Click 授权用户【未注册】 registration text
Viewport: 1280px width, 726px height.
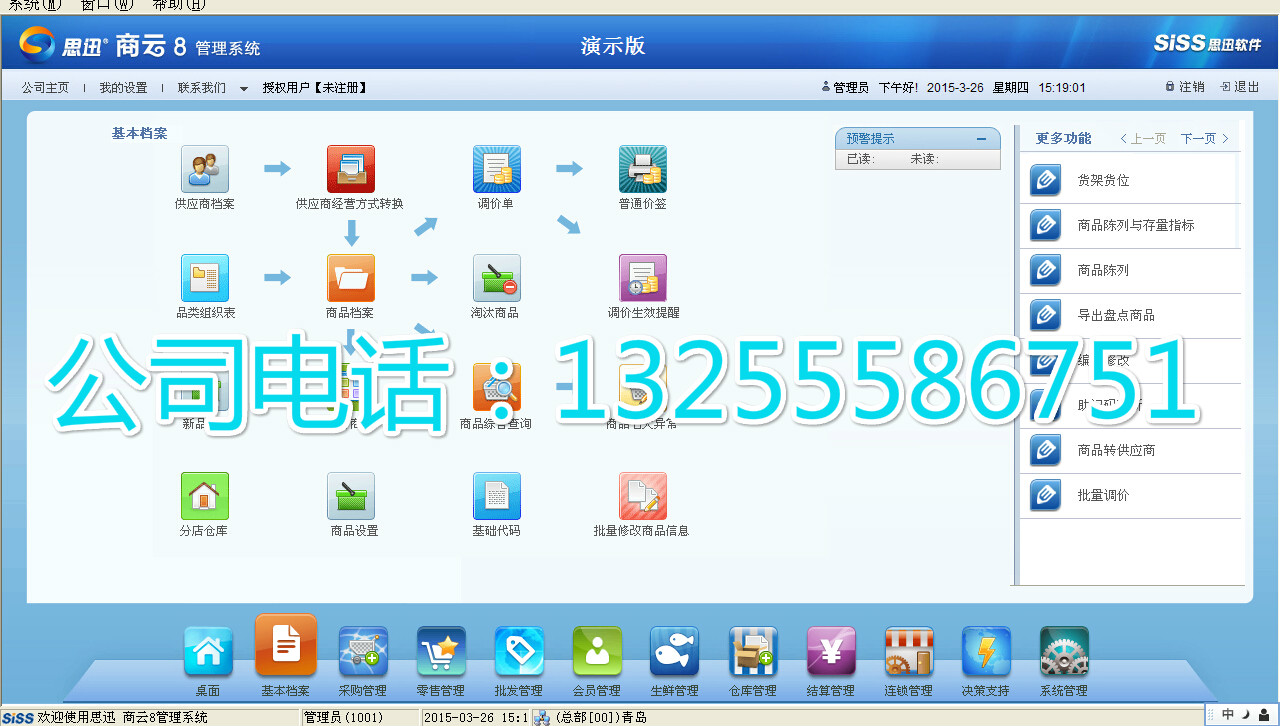point(315,88)
